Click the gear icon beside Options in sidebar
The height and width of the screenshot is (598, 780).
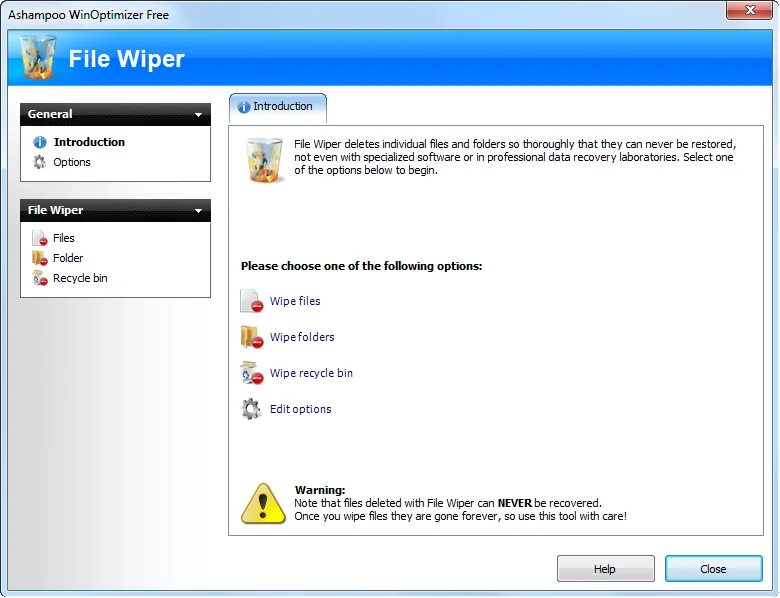point(39,162)
